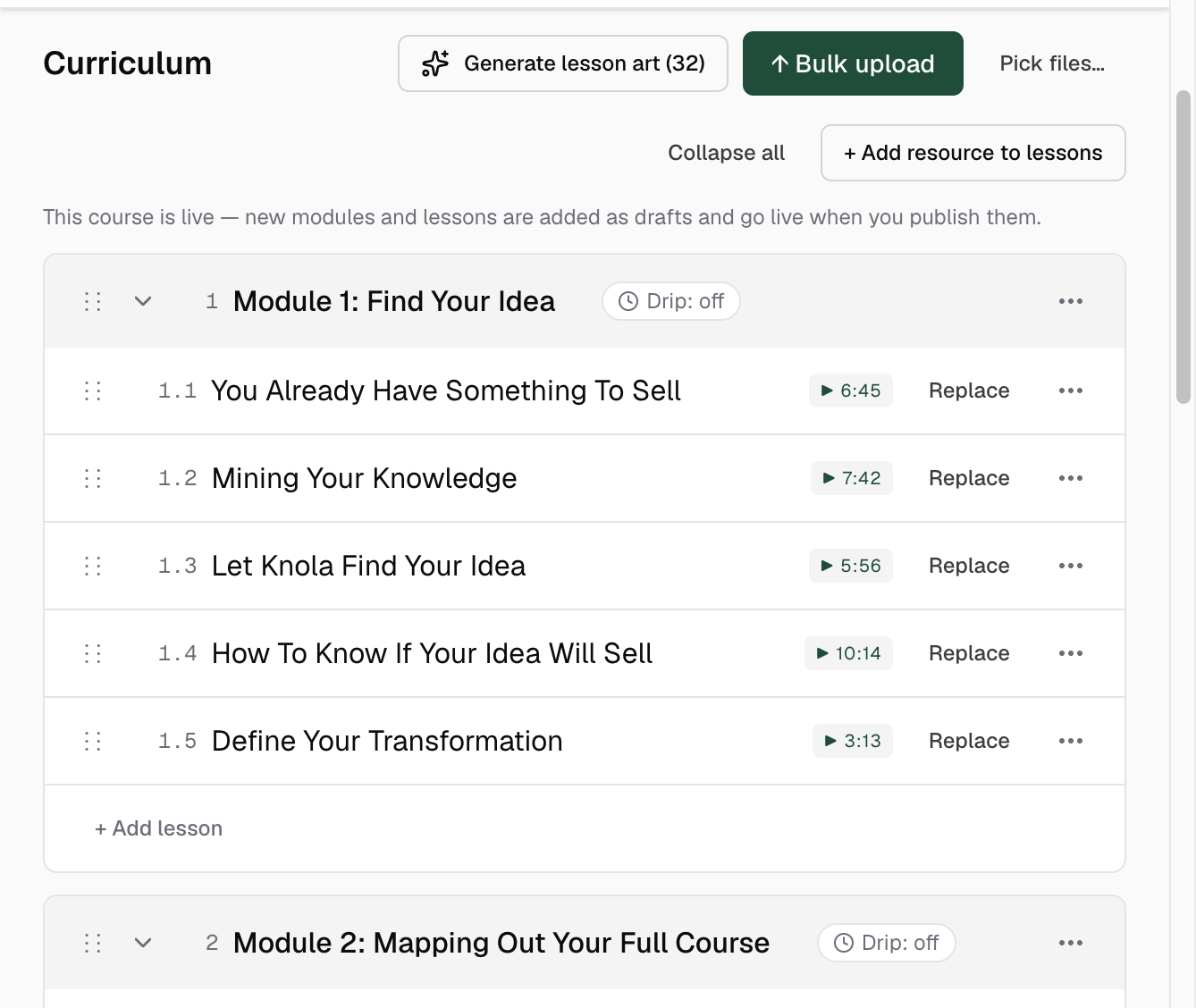This screenshot has width=1196, height=1008.
Task: Click drag handle of lesson 1.1
Action: 92,390
